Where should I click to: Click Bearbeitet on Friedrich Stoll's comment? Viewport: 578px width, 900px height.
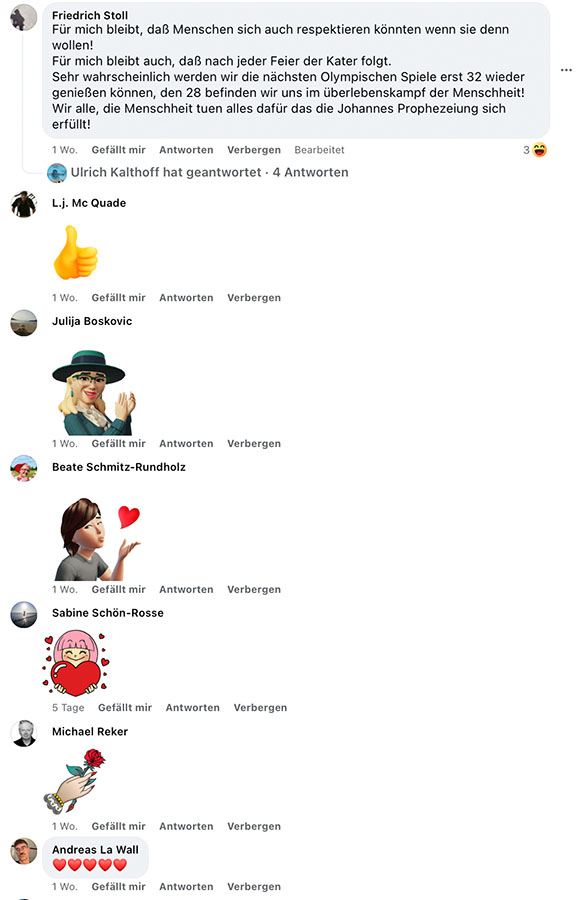click(319, 150)
